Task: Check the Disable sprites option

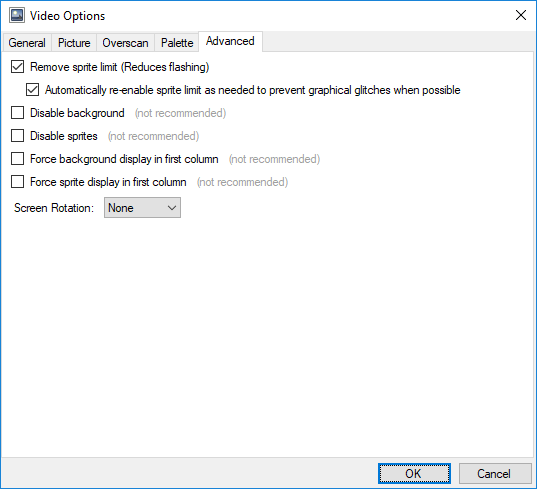Action: coord(17,136)
